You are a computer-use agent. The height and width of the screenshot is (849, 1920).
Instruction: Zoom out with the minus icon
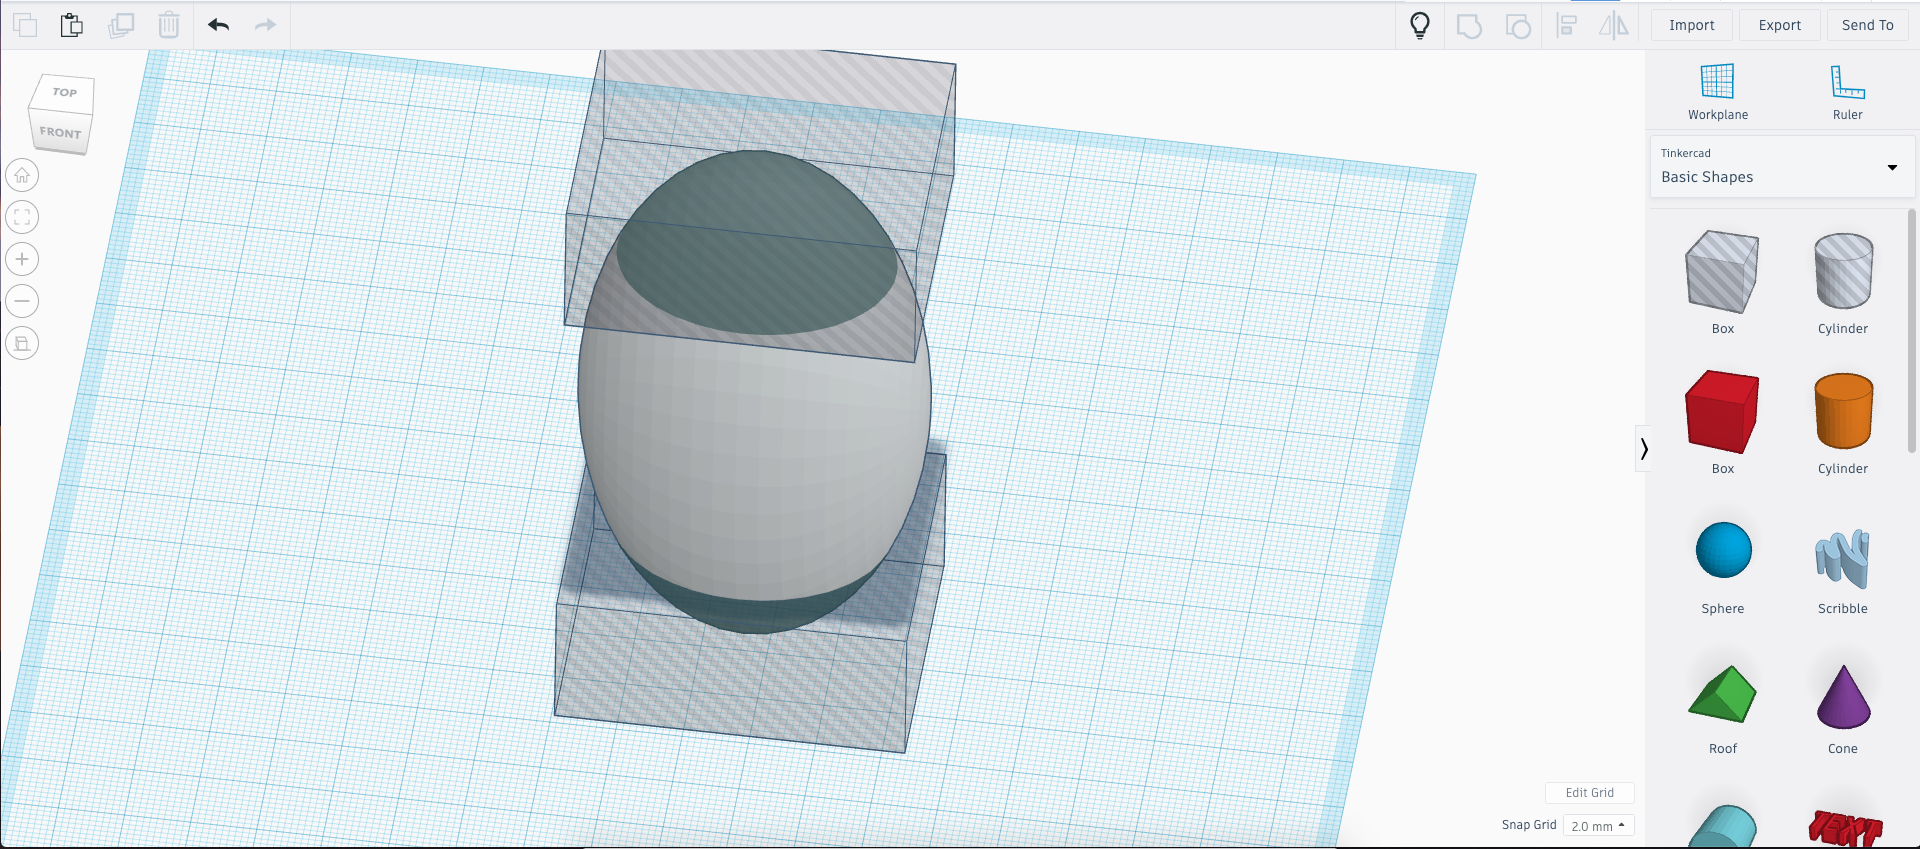tap(22, 301)
